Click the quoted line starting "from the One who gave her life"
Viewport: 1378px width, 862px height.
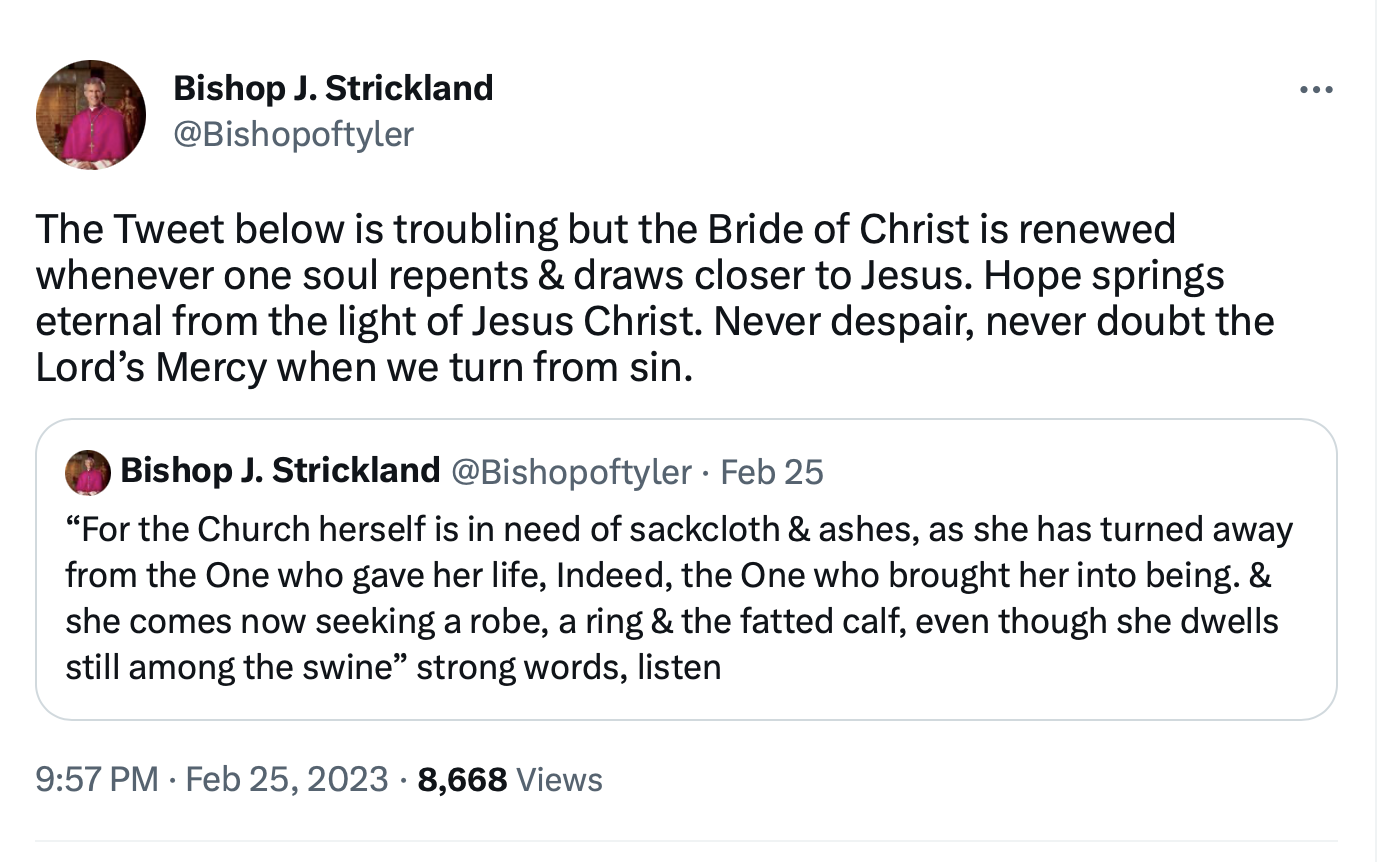(x=669, y=576)
